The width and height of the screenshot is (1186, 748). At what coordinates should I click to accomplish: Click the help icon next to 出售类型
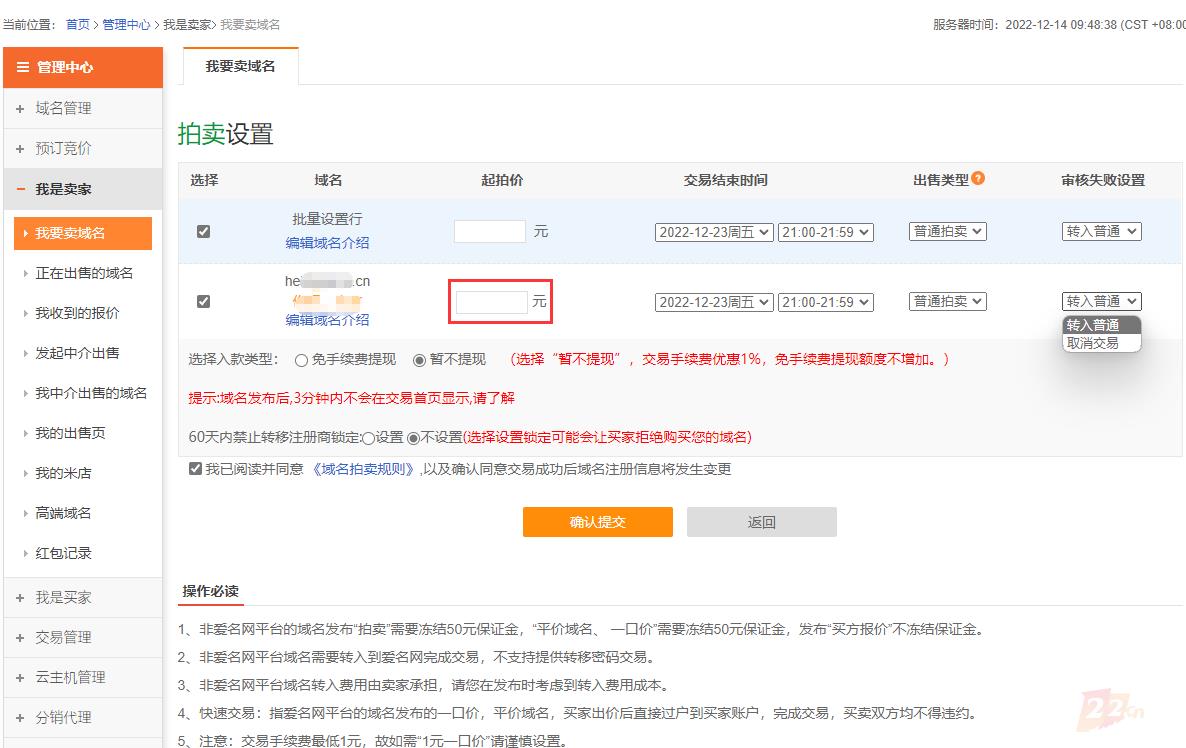point(978,178)
